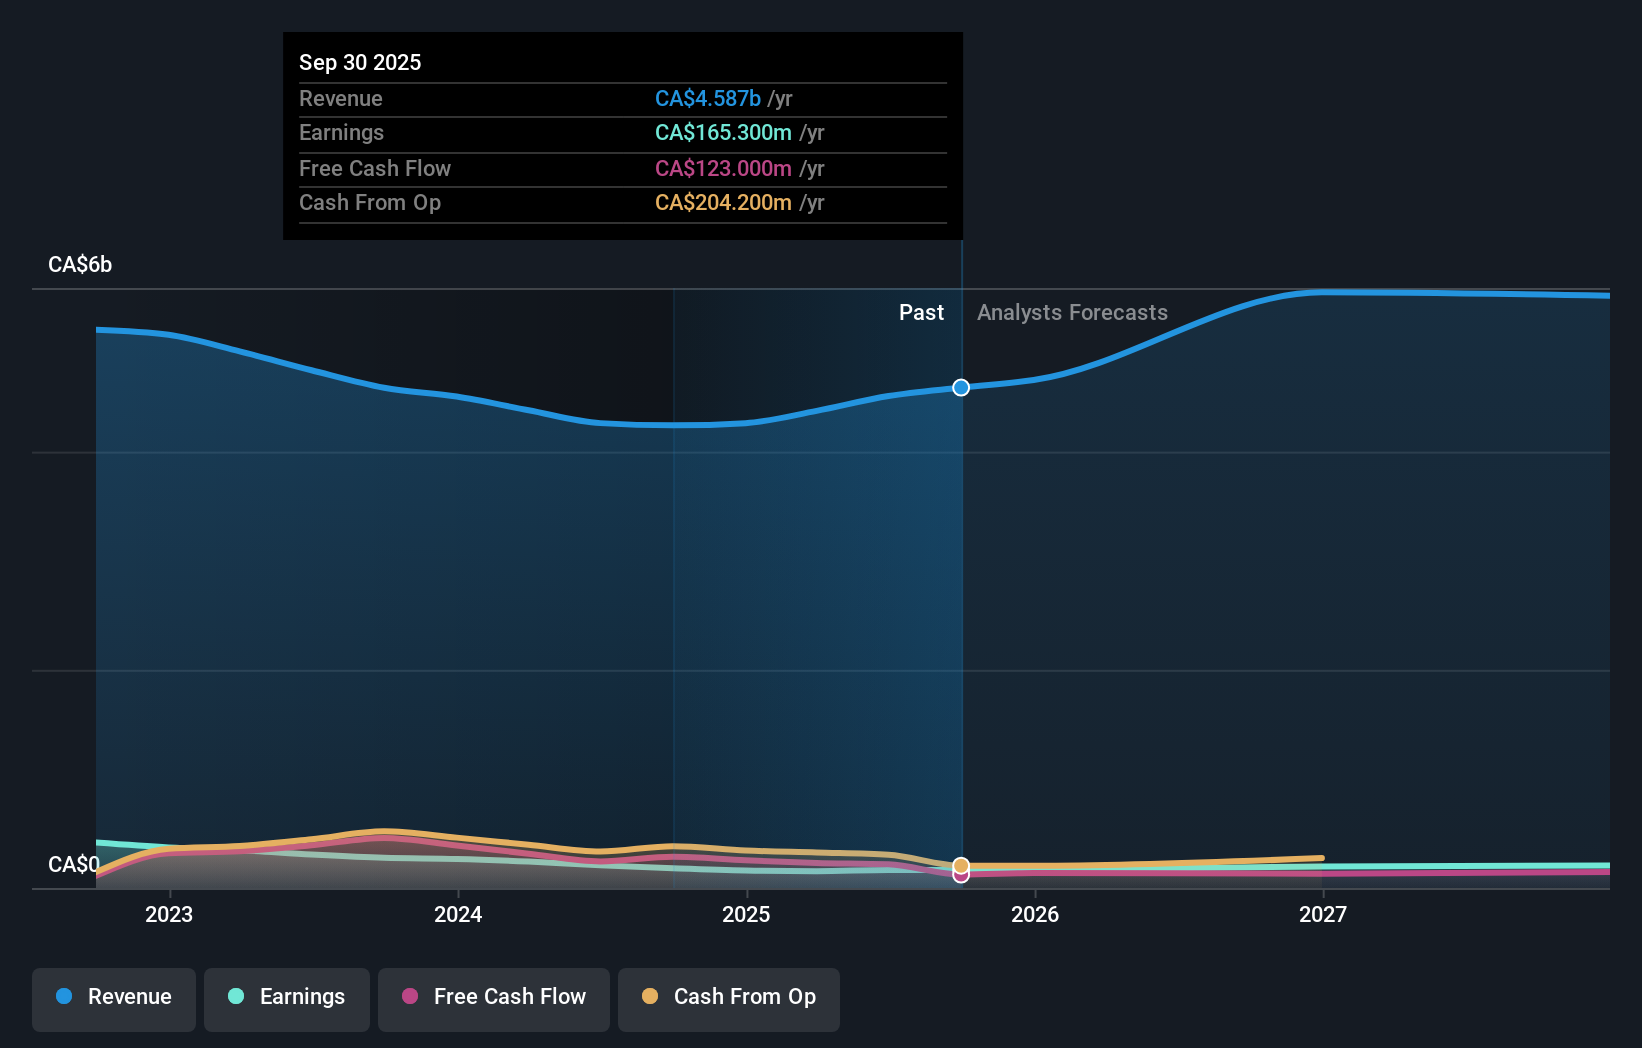This screenshot has height=1048, width=1642.
Task: Click the Past label
Action: click(x=921, y=313)
